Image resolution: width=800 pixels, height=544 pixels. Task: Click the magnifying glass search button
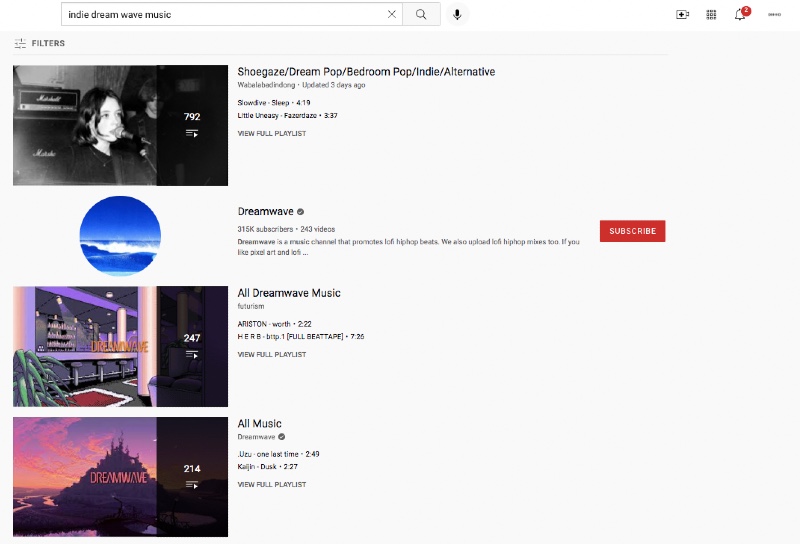[x=421, y=14]
